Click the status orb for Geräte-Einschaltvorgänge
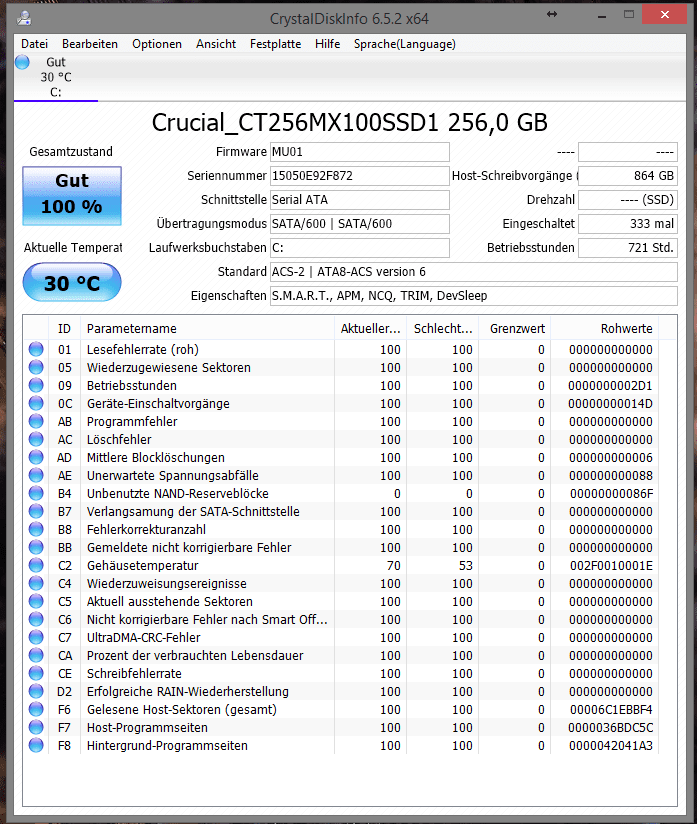This screenshot has height=824, width=697. [36, 403]
